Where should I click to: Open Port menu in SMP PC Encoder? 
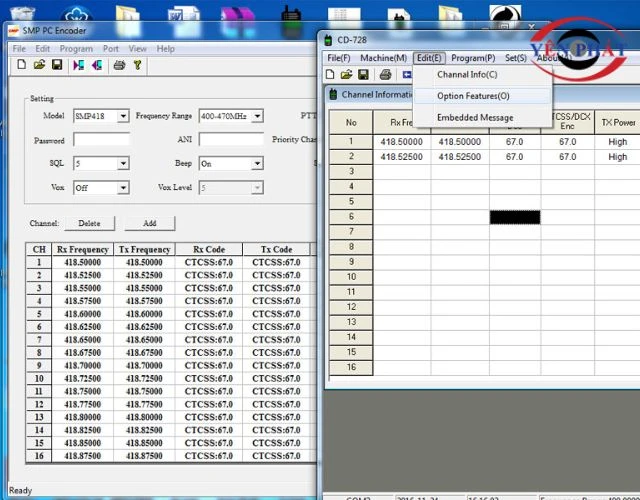(111, 49)
